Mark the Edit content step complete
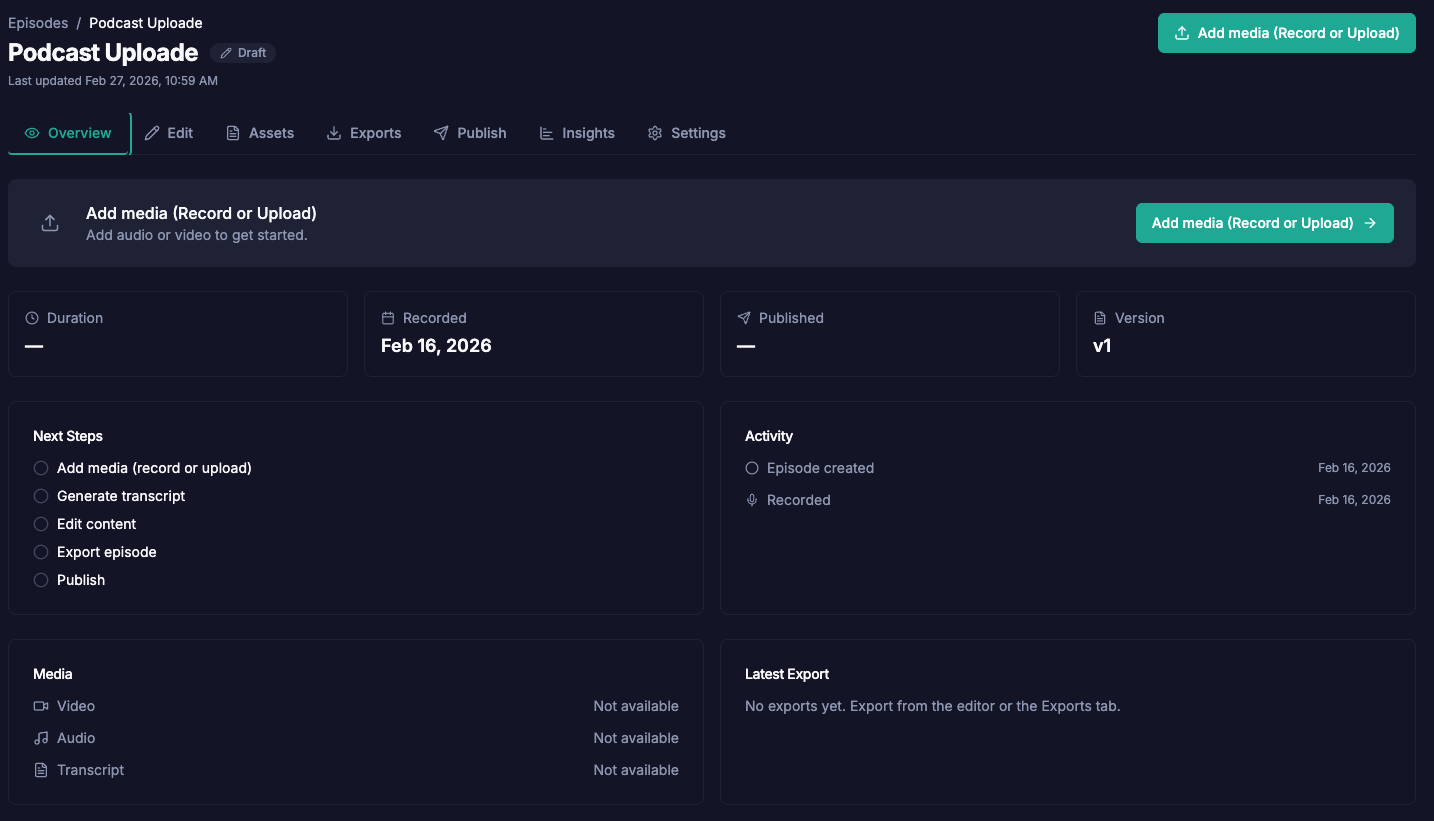Image resolution: width=1434 pixels, height=821 pixels. pos(41,524)
